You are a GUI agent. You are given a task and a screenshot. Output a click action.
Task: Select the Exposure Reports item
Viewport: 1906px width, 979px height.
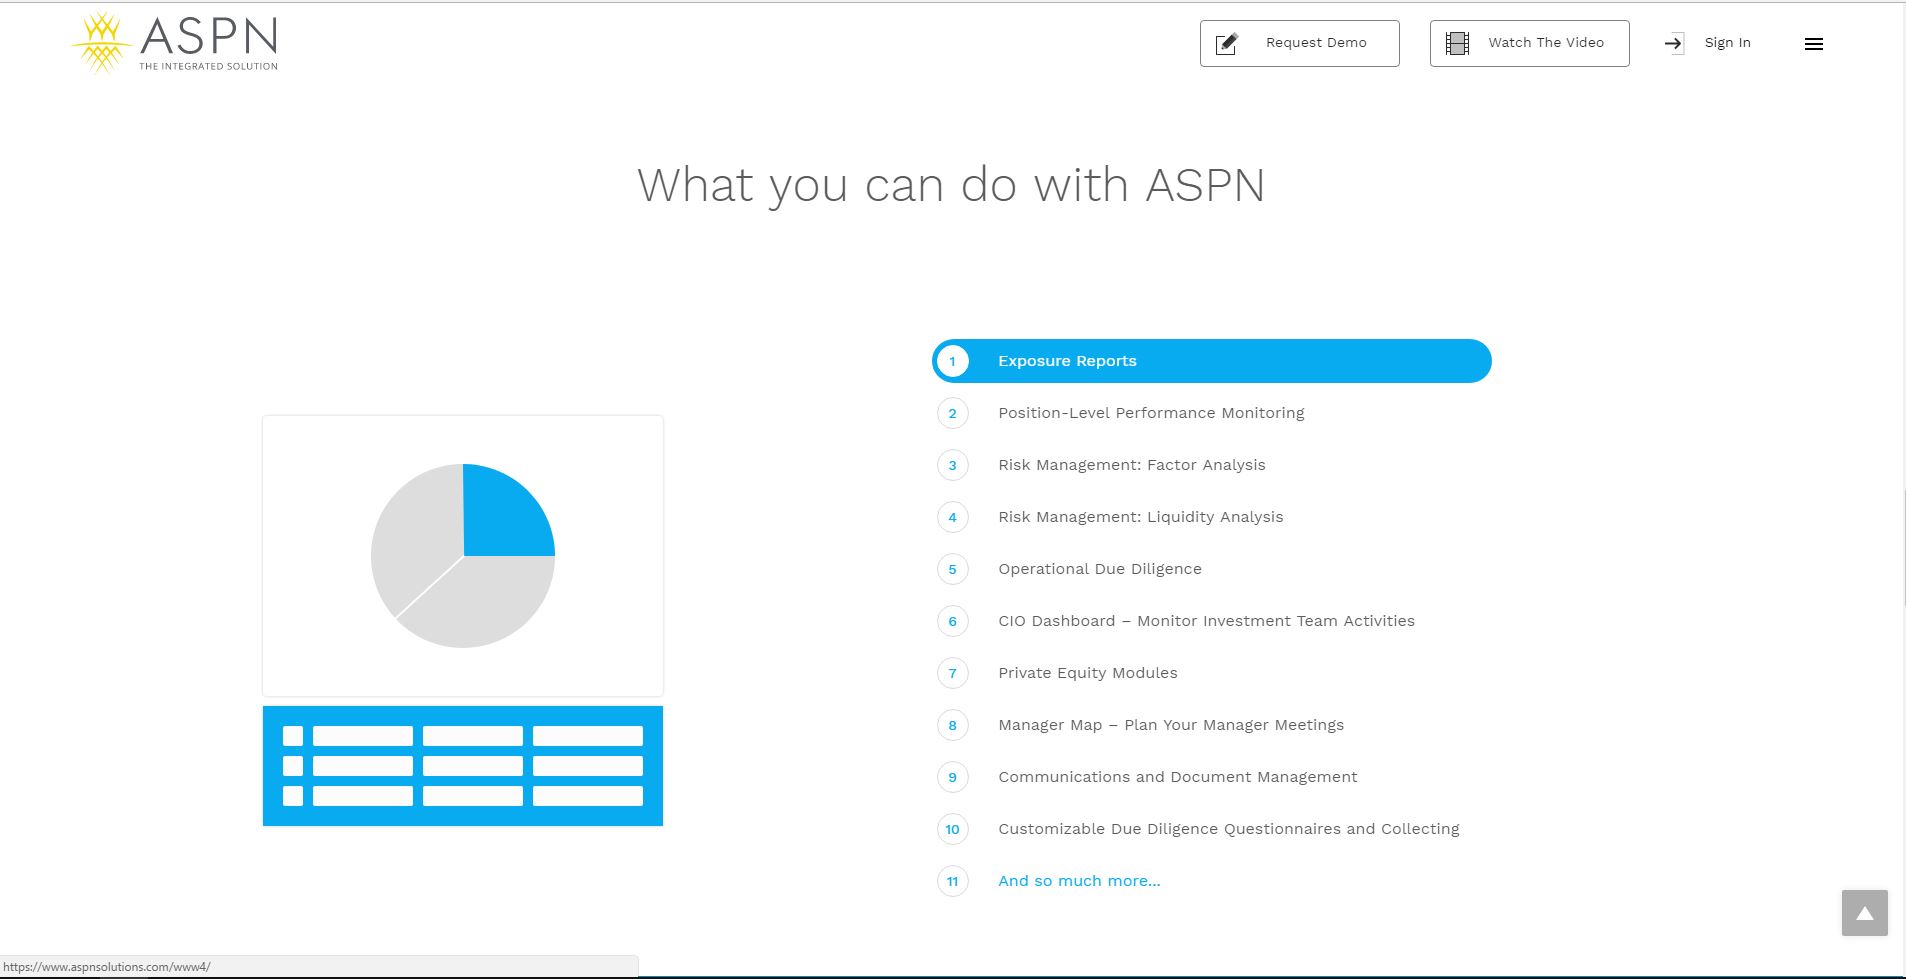pyautogui.click(x=1211, y=361)
